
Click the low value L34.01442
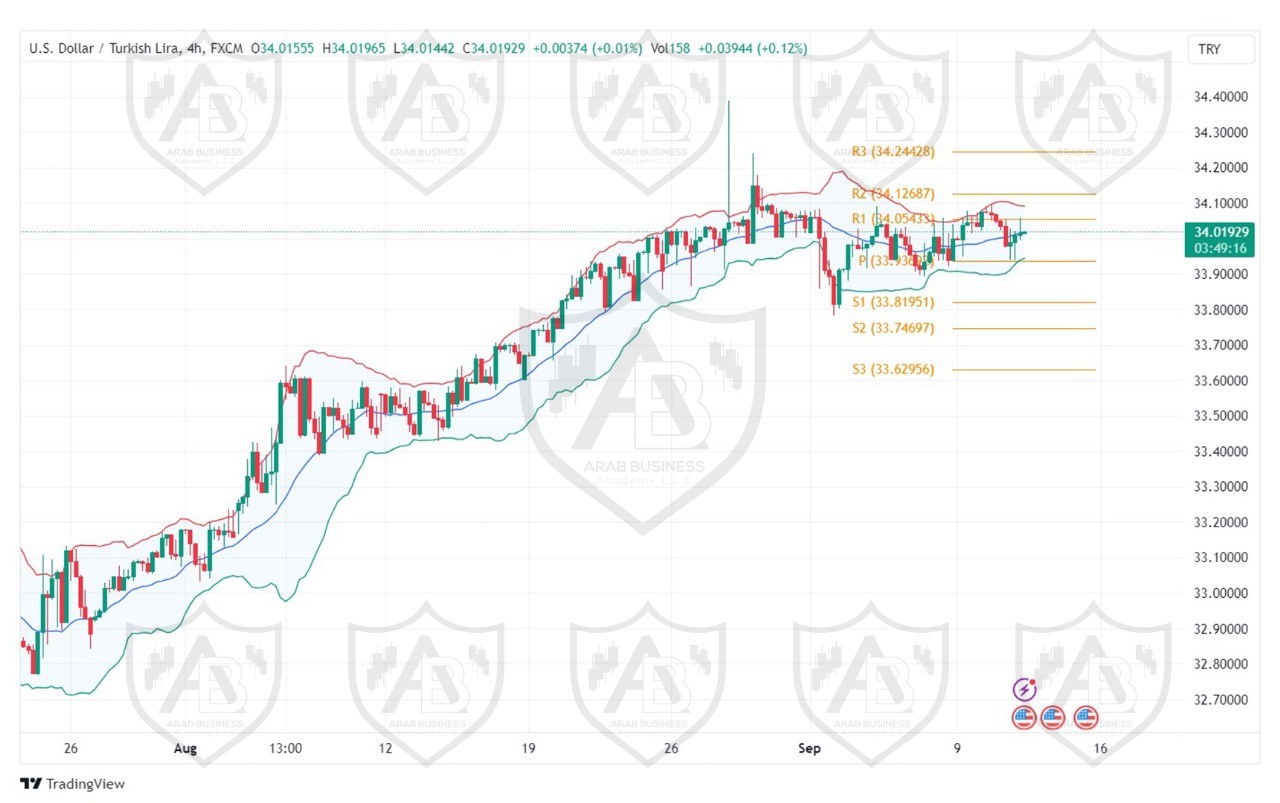pos(425,48)
